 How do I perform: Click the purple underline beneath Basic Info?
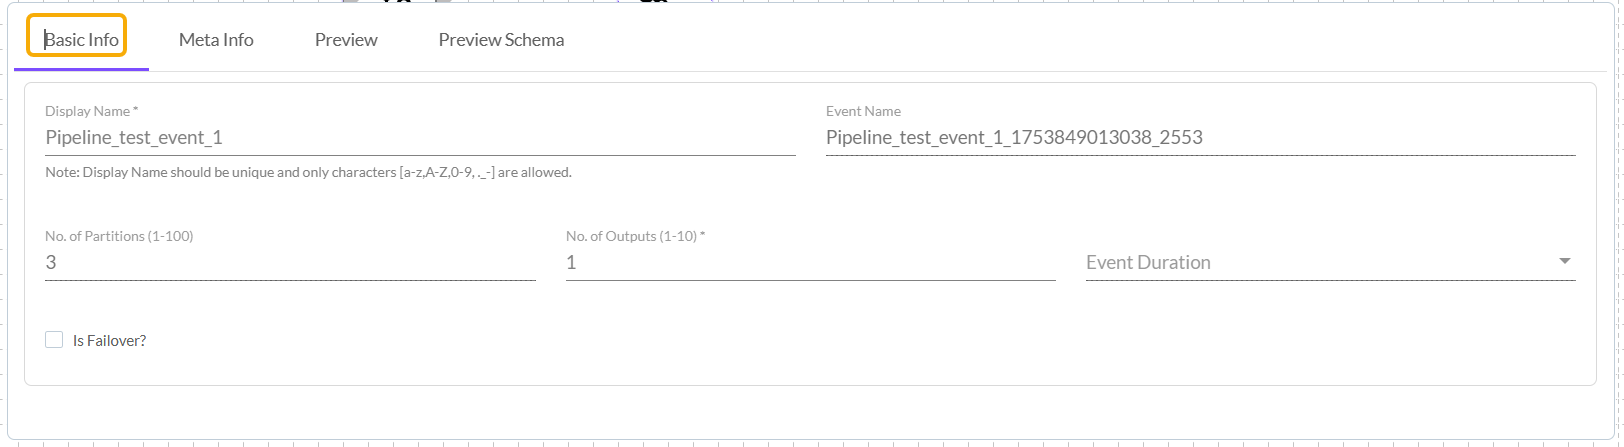click(x=81, y=69)
